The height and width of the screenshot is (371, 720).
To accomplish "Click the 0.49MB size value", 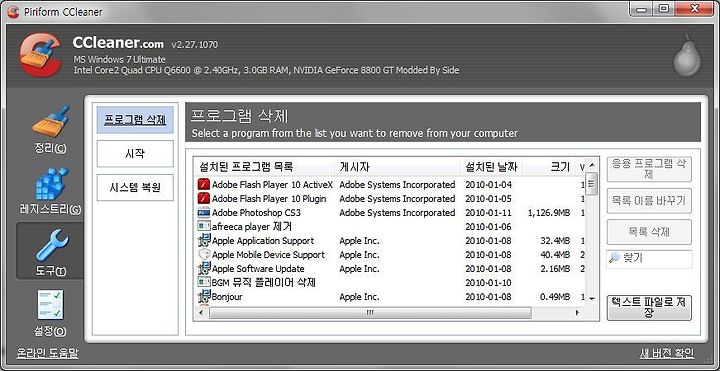I will (x=556, y=297).
